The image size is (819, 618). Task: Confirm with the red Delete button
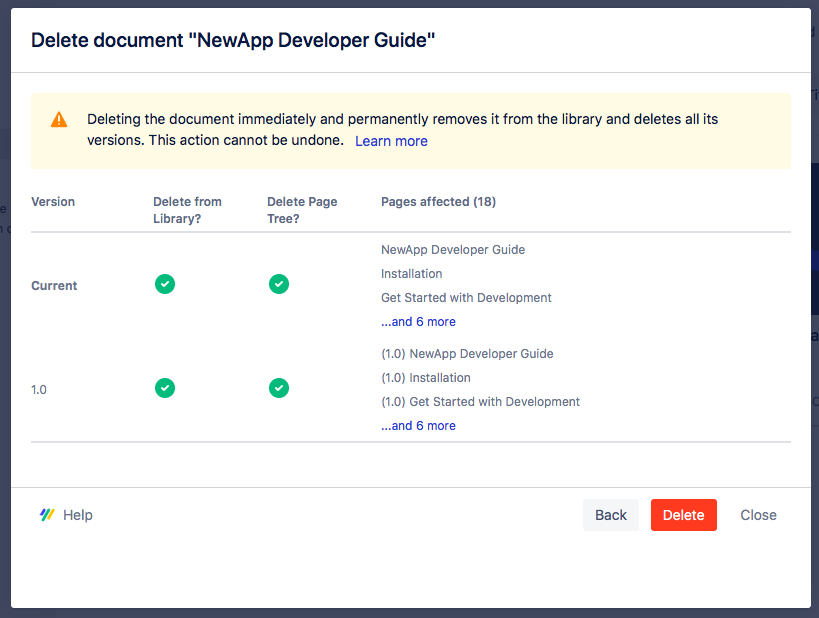point(683,515)
